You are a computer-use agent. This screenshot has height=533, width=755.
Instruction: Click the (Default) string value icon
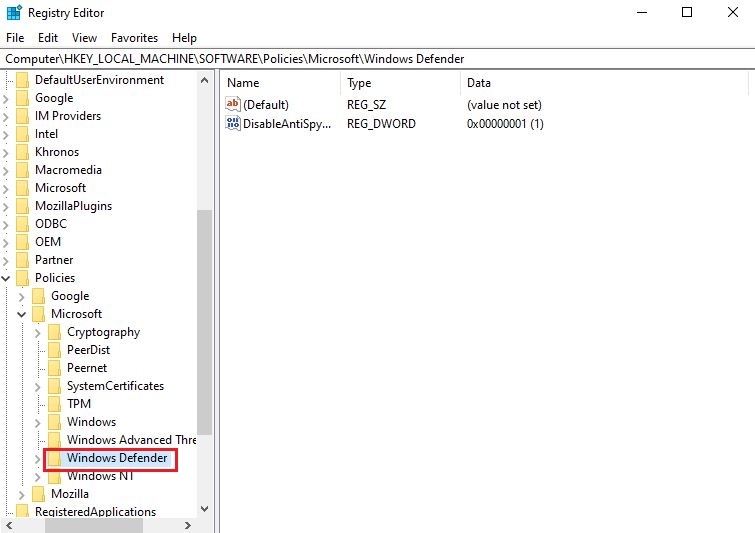(x=233, y=104)
